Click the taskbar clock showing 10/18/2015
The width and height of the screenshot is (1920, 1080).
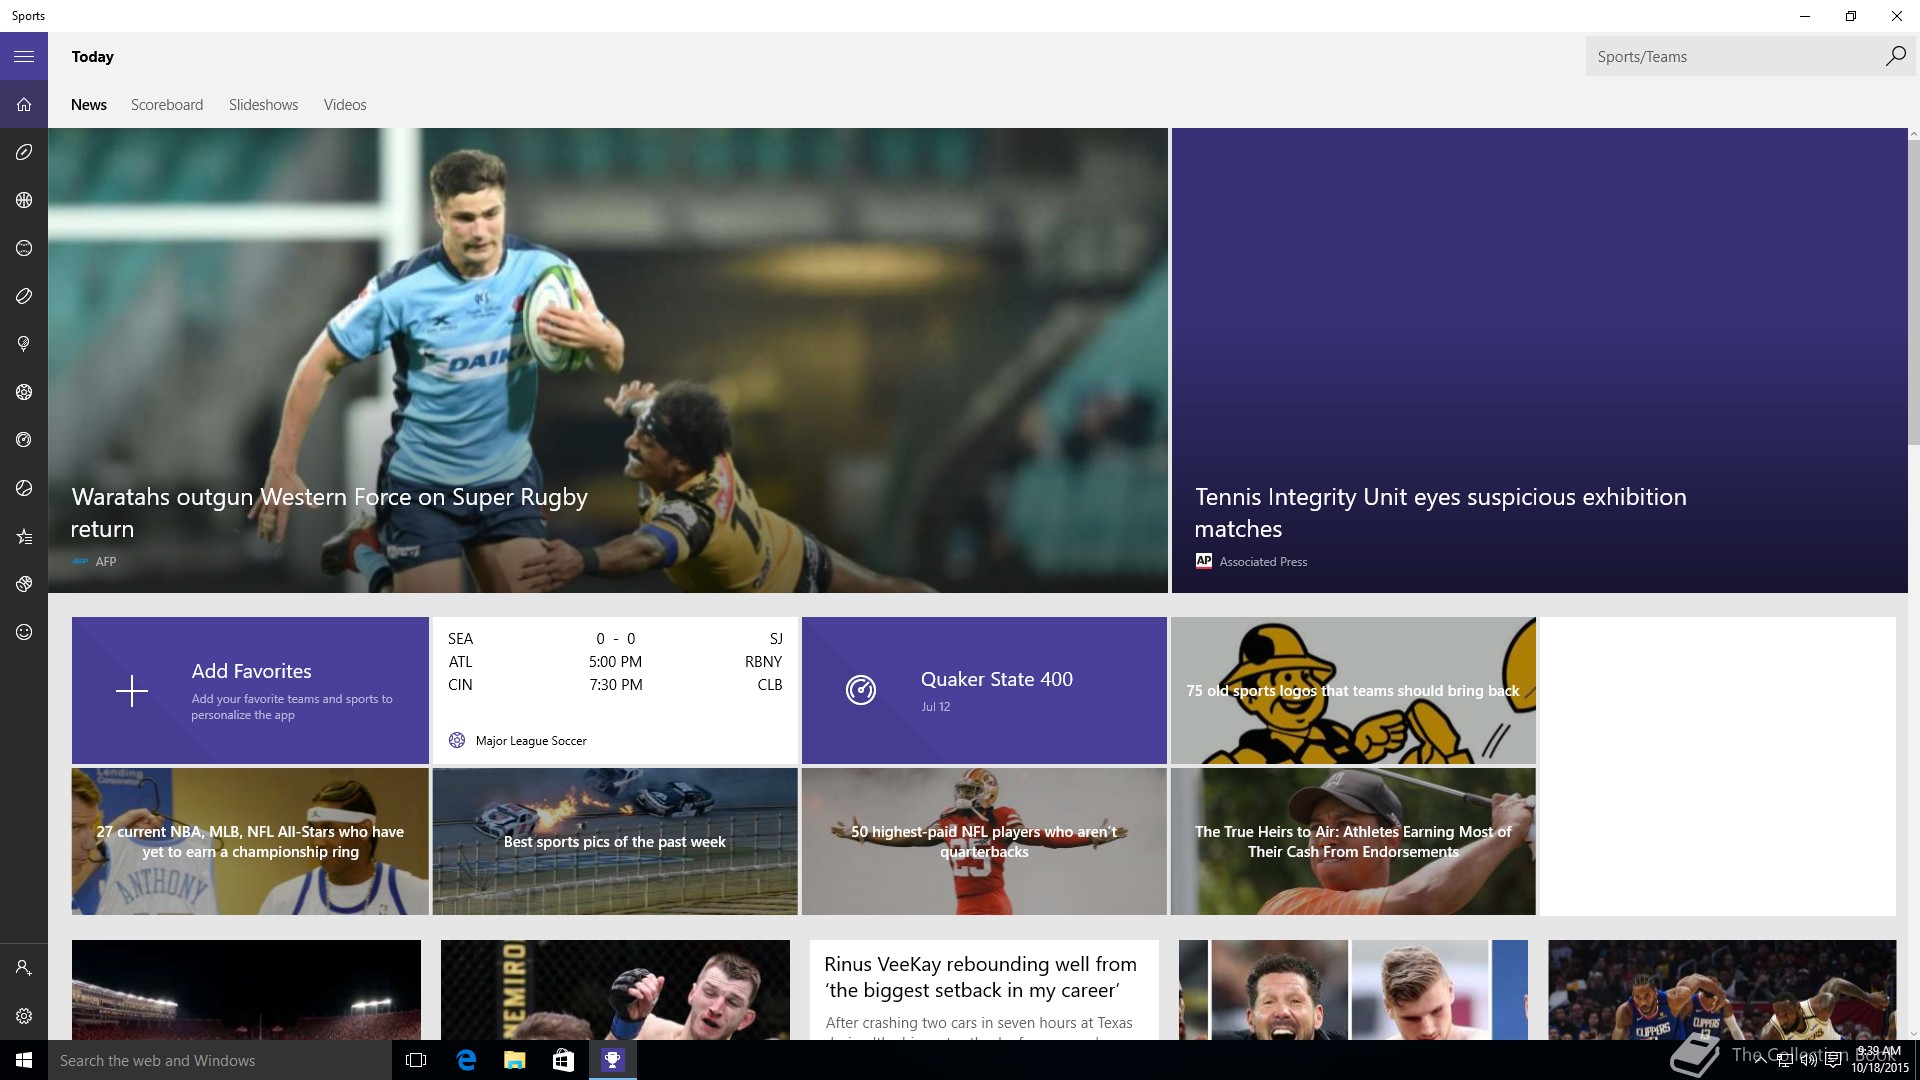1879,1060
